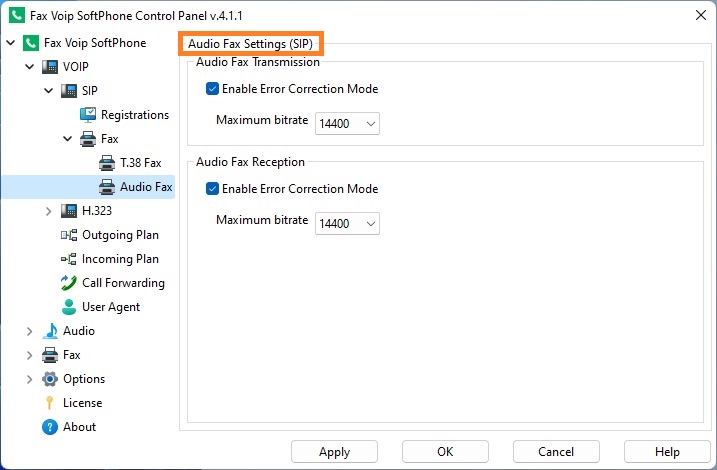Click the Call Forwarding green phone icon
The height and width of the screenshot is (470, 717).
[69, 283]
